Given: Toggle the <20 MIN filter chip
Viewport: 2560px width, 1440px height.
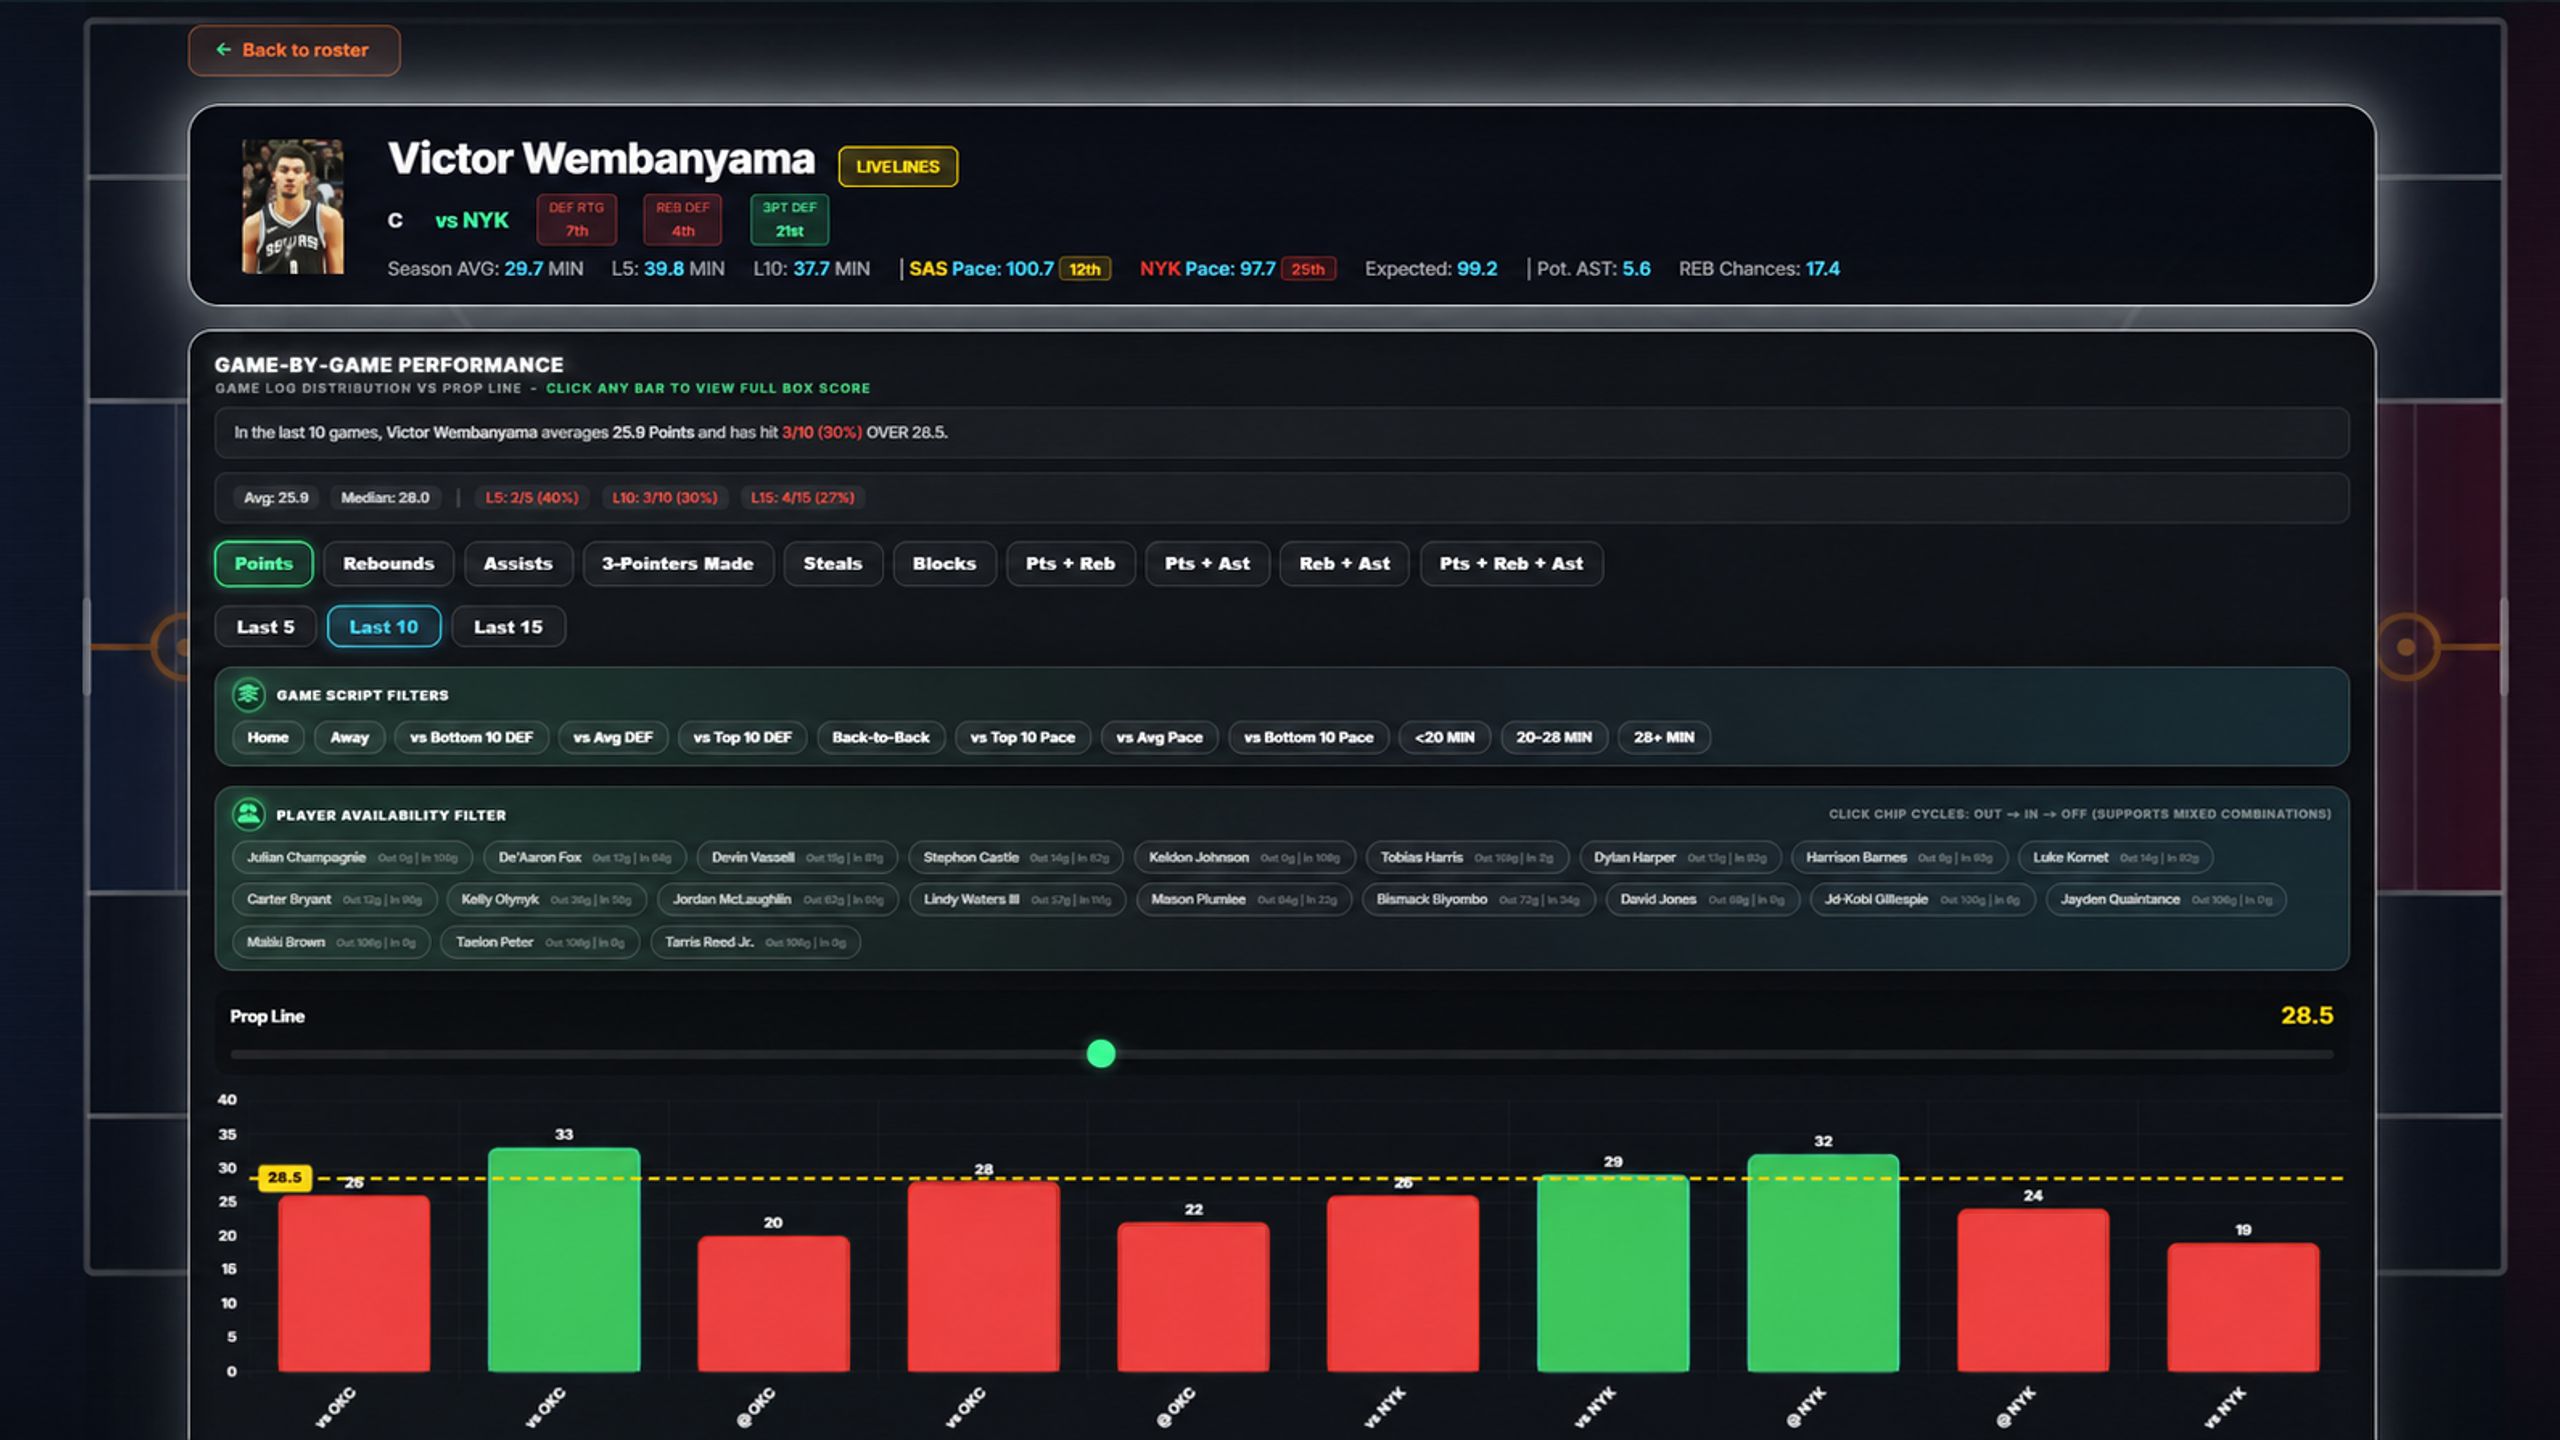Looking at the screenshot, I should pyautogui.click(x=1445, y=737).
